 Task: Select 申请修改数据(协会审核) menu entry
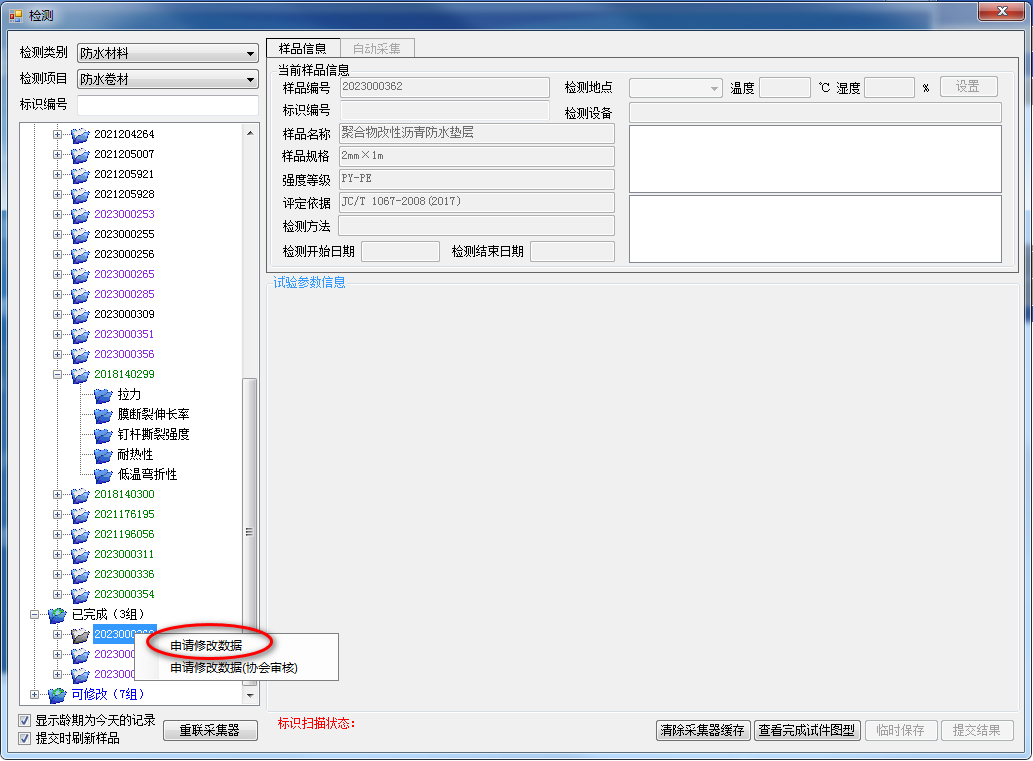pyautogui.click(x=234, y=668)
